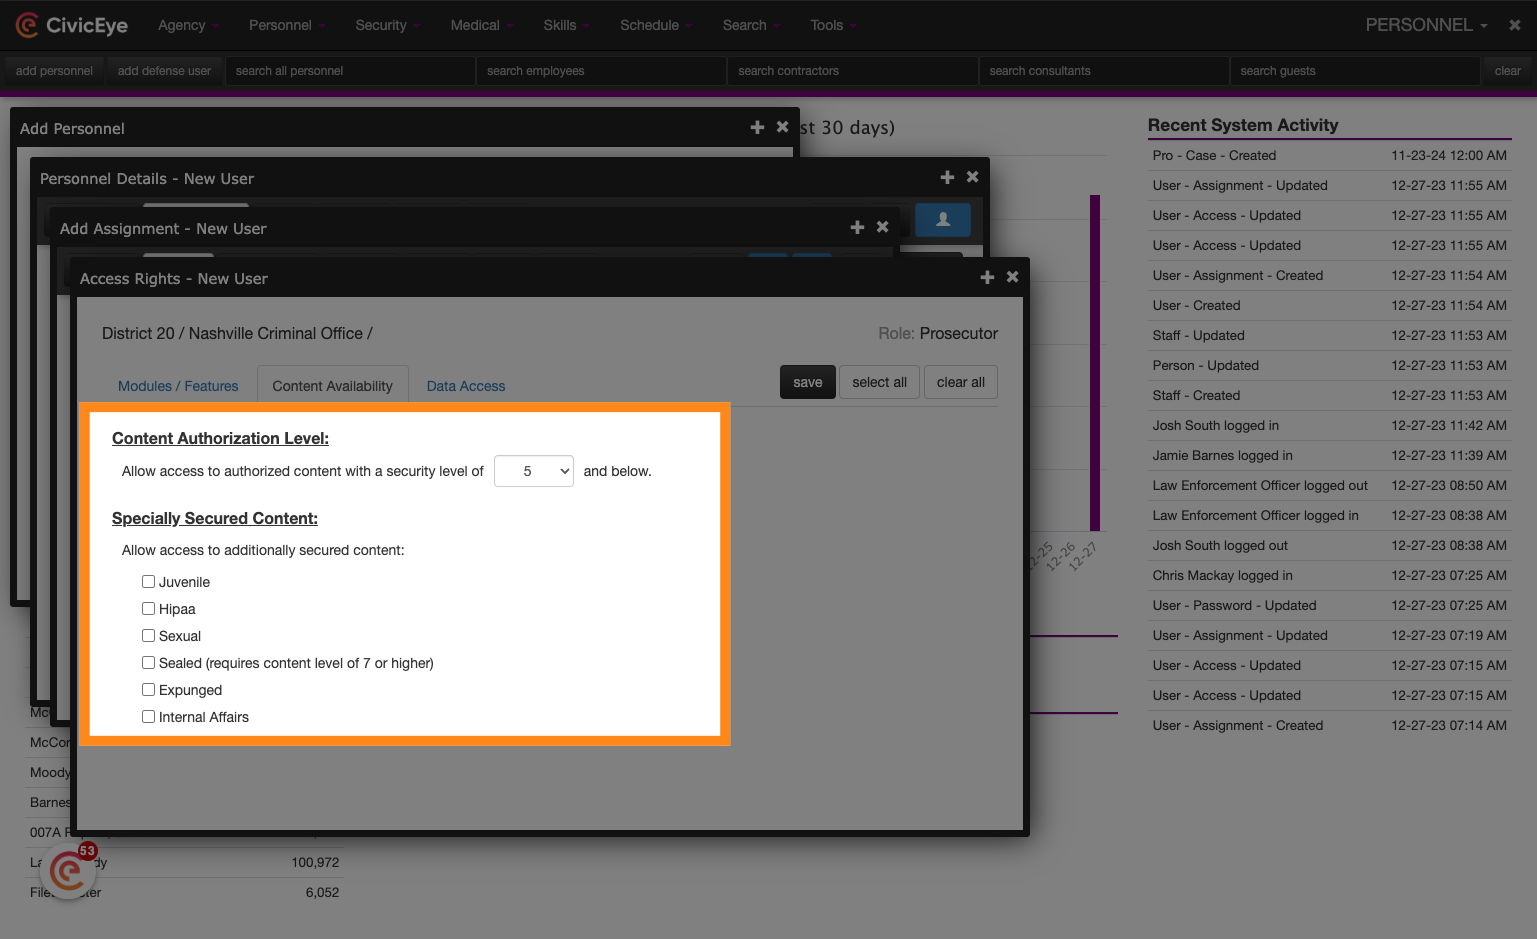Image resolution: width=1537 pixels, height=939 pixels.
Task: Open 'Josh South logged in' activity entry
Action: tap(1330, 425)
